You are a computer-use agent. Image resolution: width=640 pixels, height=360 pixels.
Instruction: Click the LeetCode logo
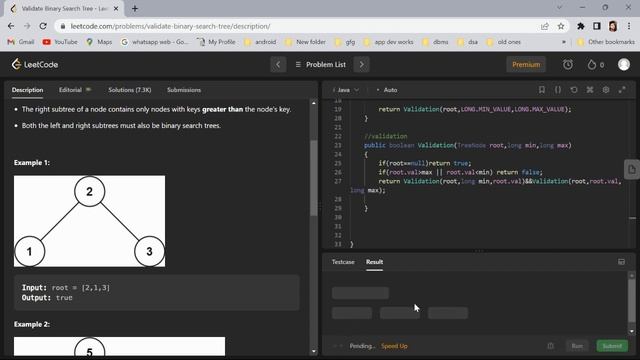(35, 64)
